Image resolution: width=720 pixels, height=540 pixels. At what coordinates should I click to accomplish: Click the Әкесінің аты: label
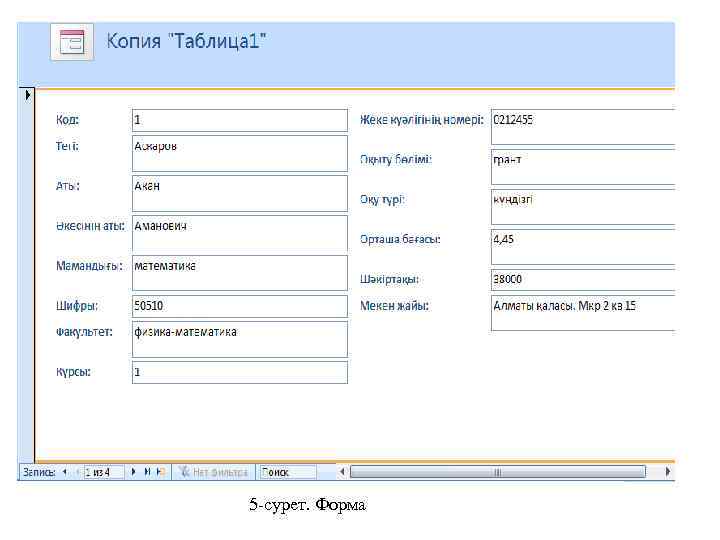[90, 226]
